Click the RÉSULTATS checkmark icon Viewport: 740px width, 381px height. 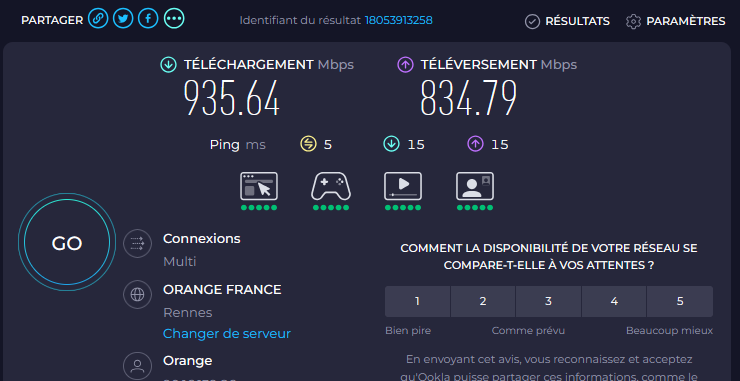tap(532, 22)
